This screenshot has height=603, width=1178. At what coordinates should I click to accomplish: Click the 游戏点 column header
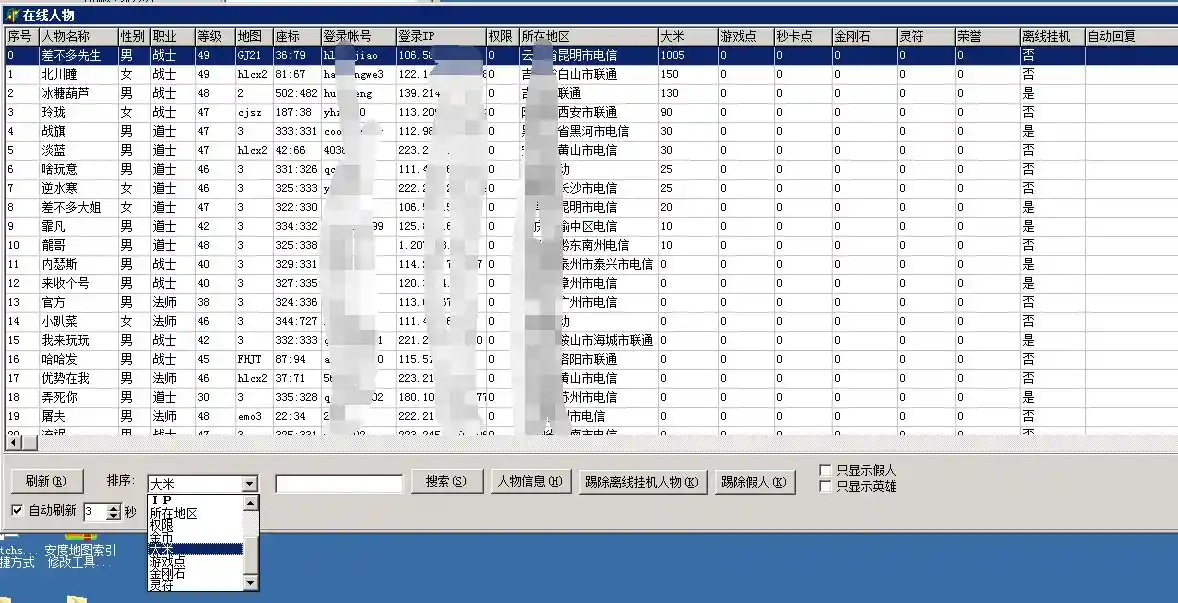(745, 36)
